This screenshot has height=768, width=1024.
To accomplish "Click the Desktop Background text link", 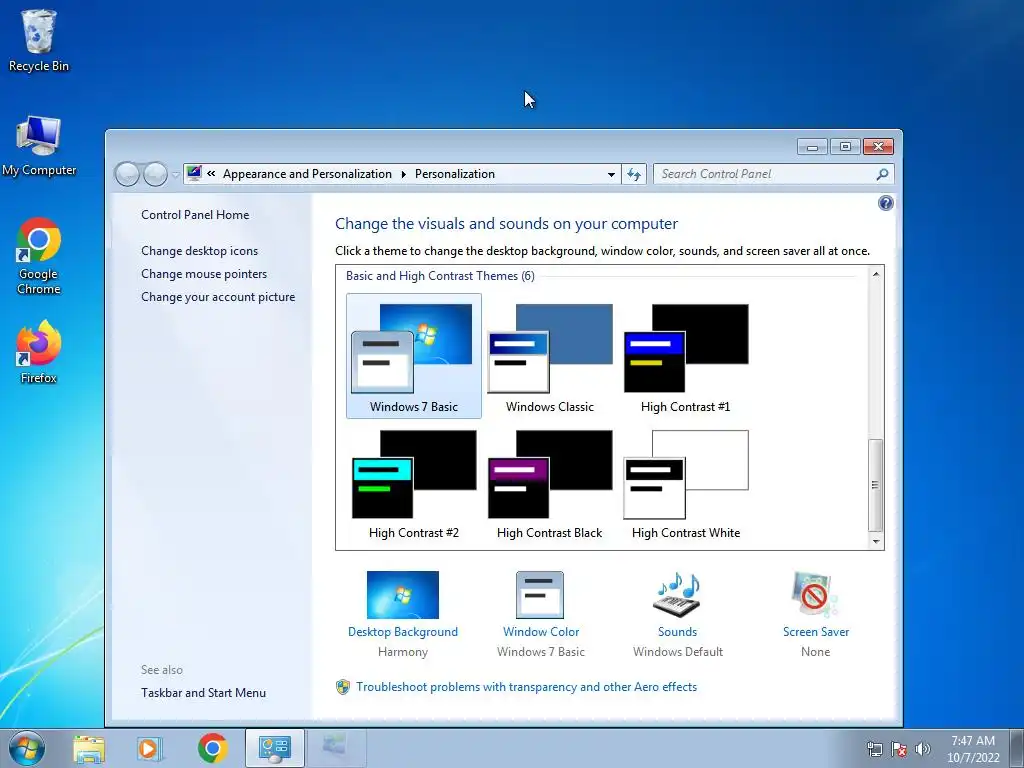I will click(x=403, y=632).
